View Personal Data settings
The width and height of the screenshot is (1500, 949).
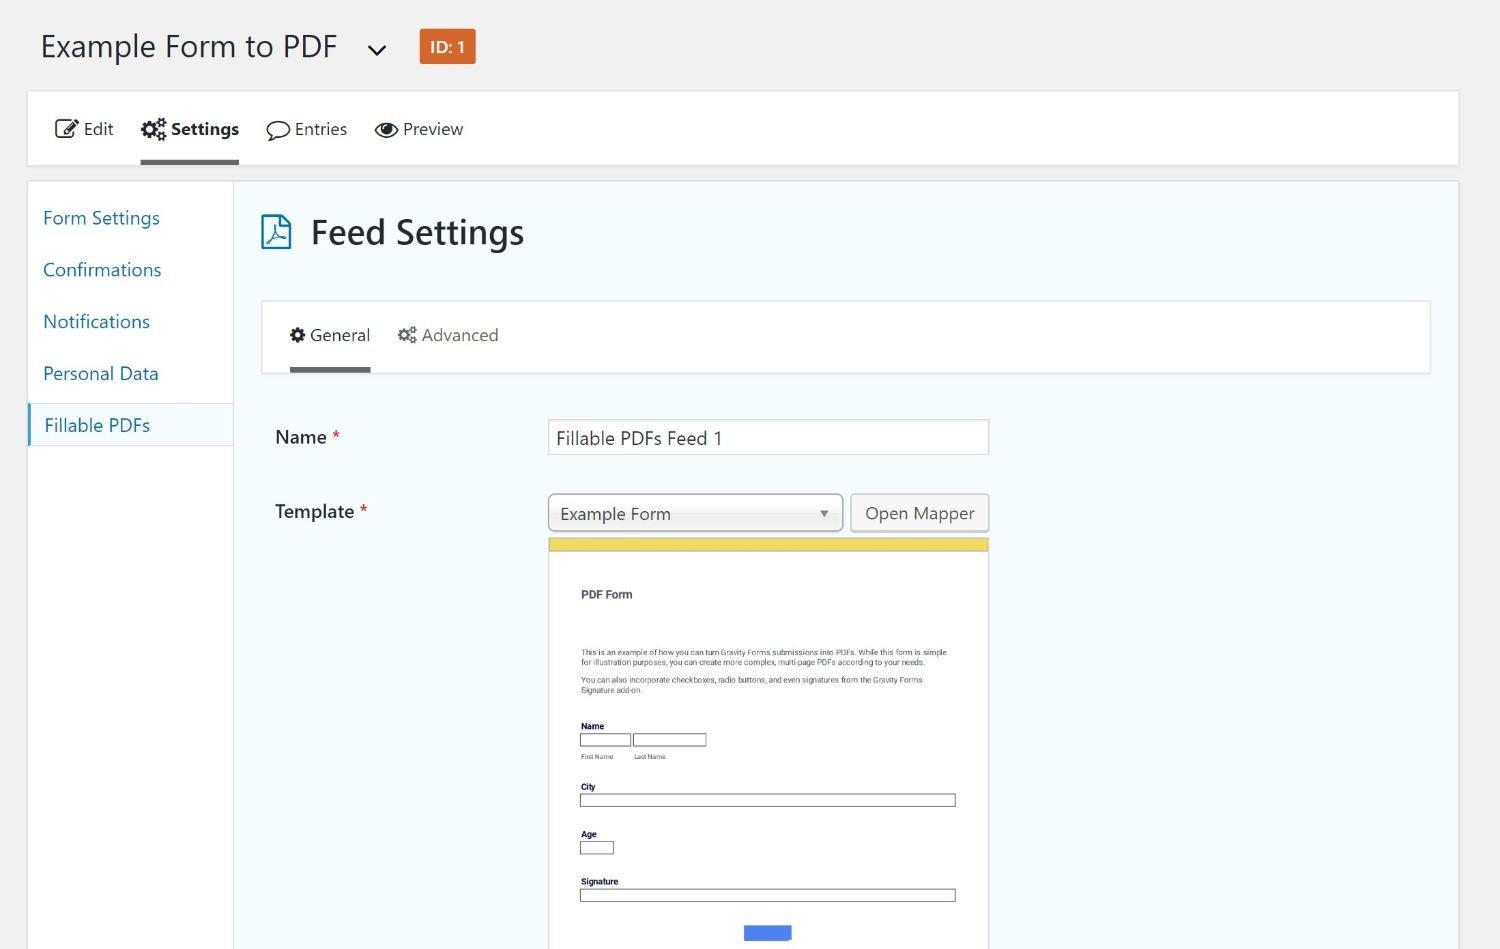100,373
